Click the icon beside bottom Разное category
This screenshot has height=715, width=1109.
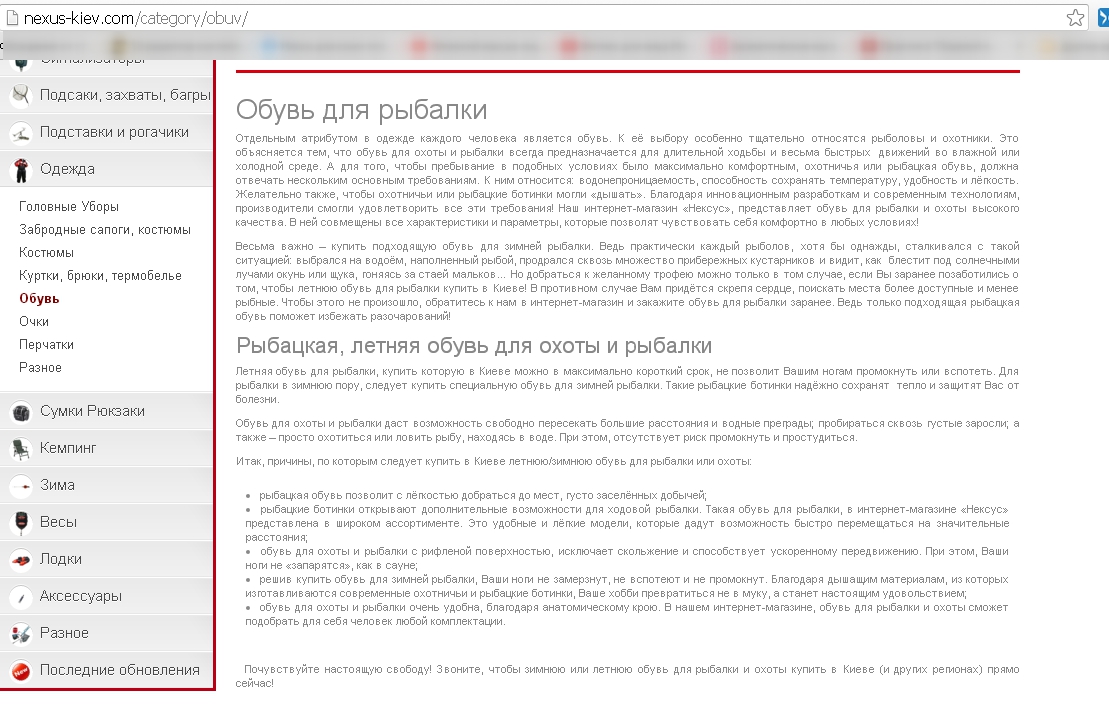tap(21, 633)
